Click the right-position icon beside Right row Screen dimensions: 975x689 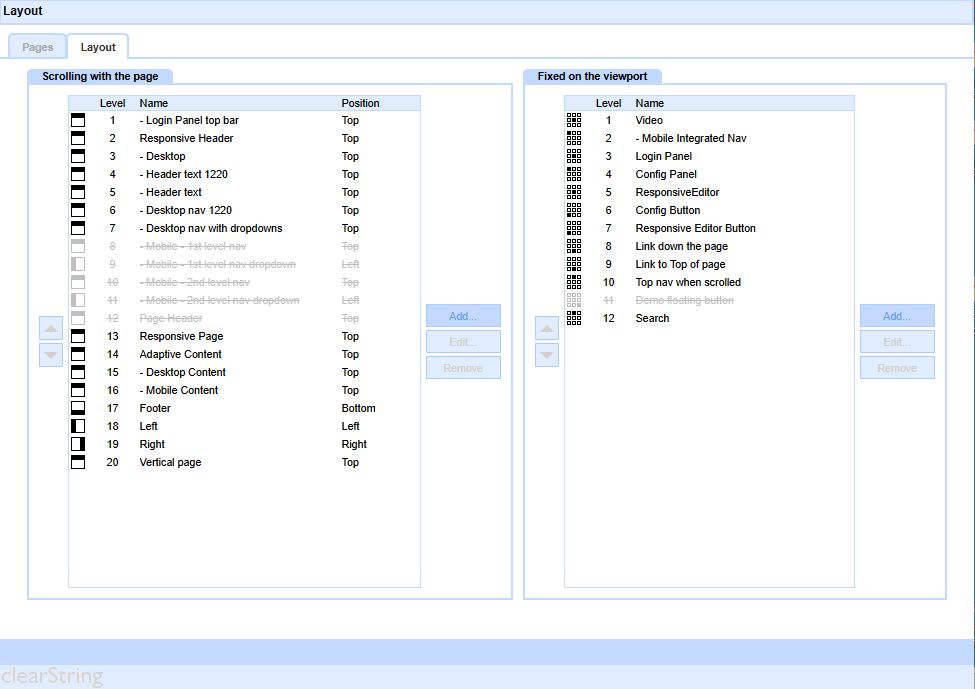pos(78,444)
